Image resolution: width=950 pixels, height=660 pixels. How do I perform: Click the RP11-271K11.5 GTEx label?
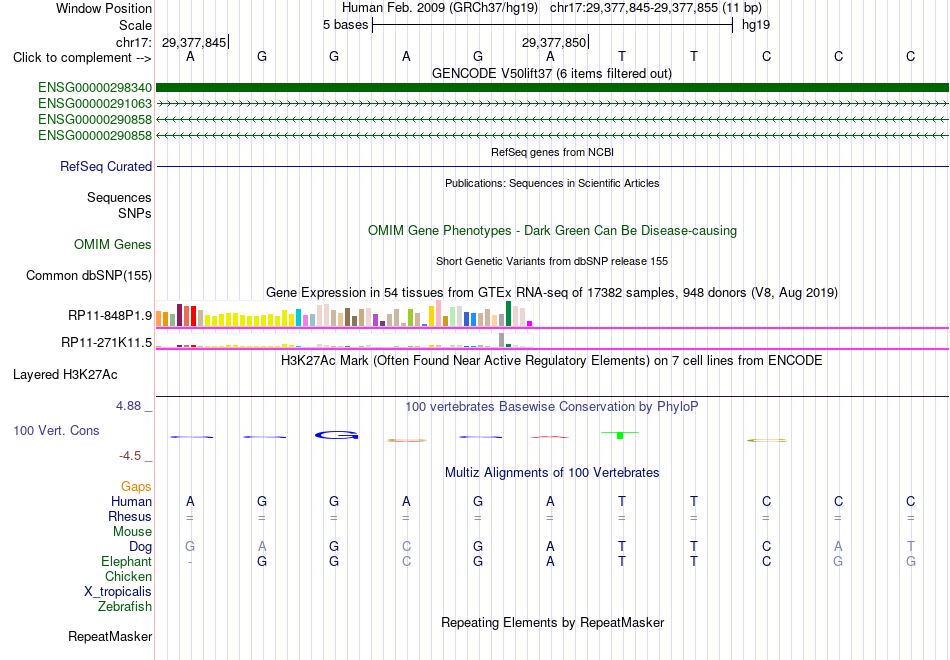107,343
